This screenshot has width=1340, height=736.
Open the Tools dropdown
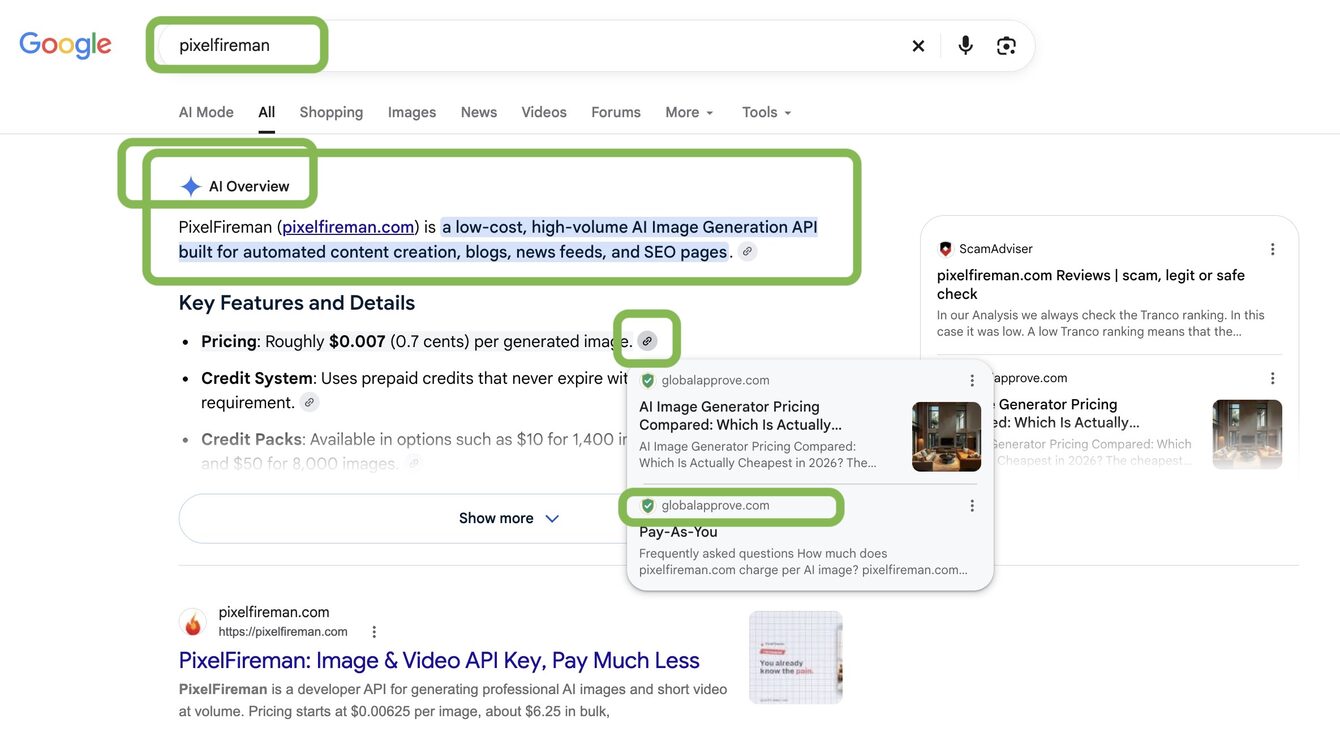pyautogui.click(x=766, y=112)
